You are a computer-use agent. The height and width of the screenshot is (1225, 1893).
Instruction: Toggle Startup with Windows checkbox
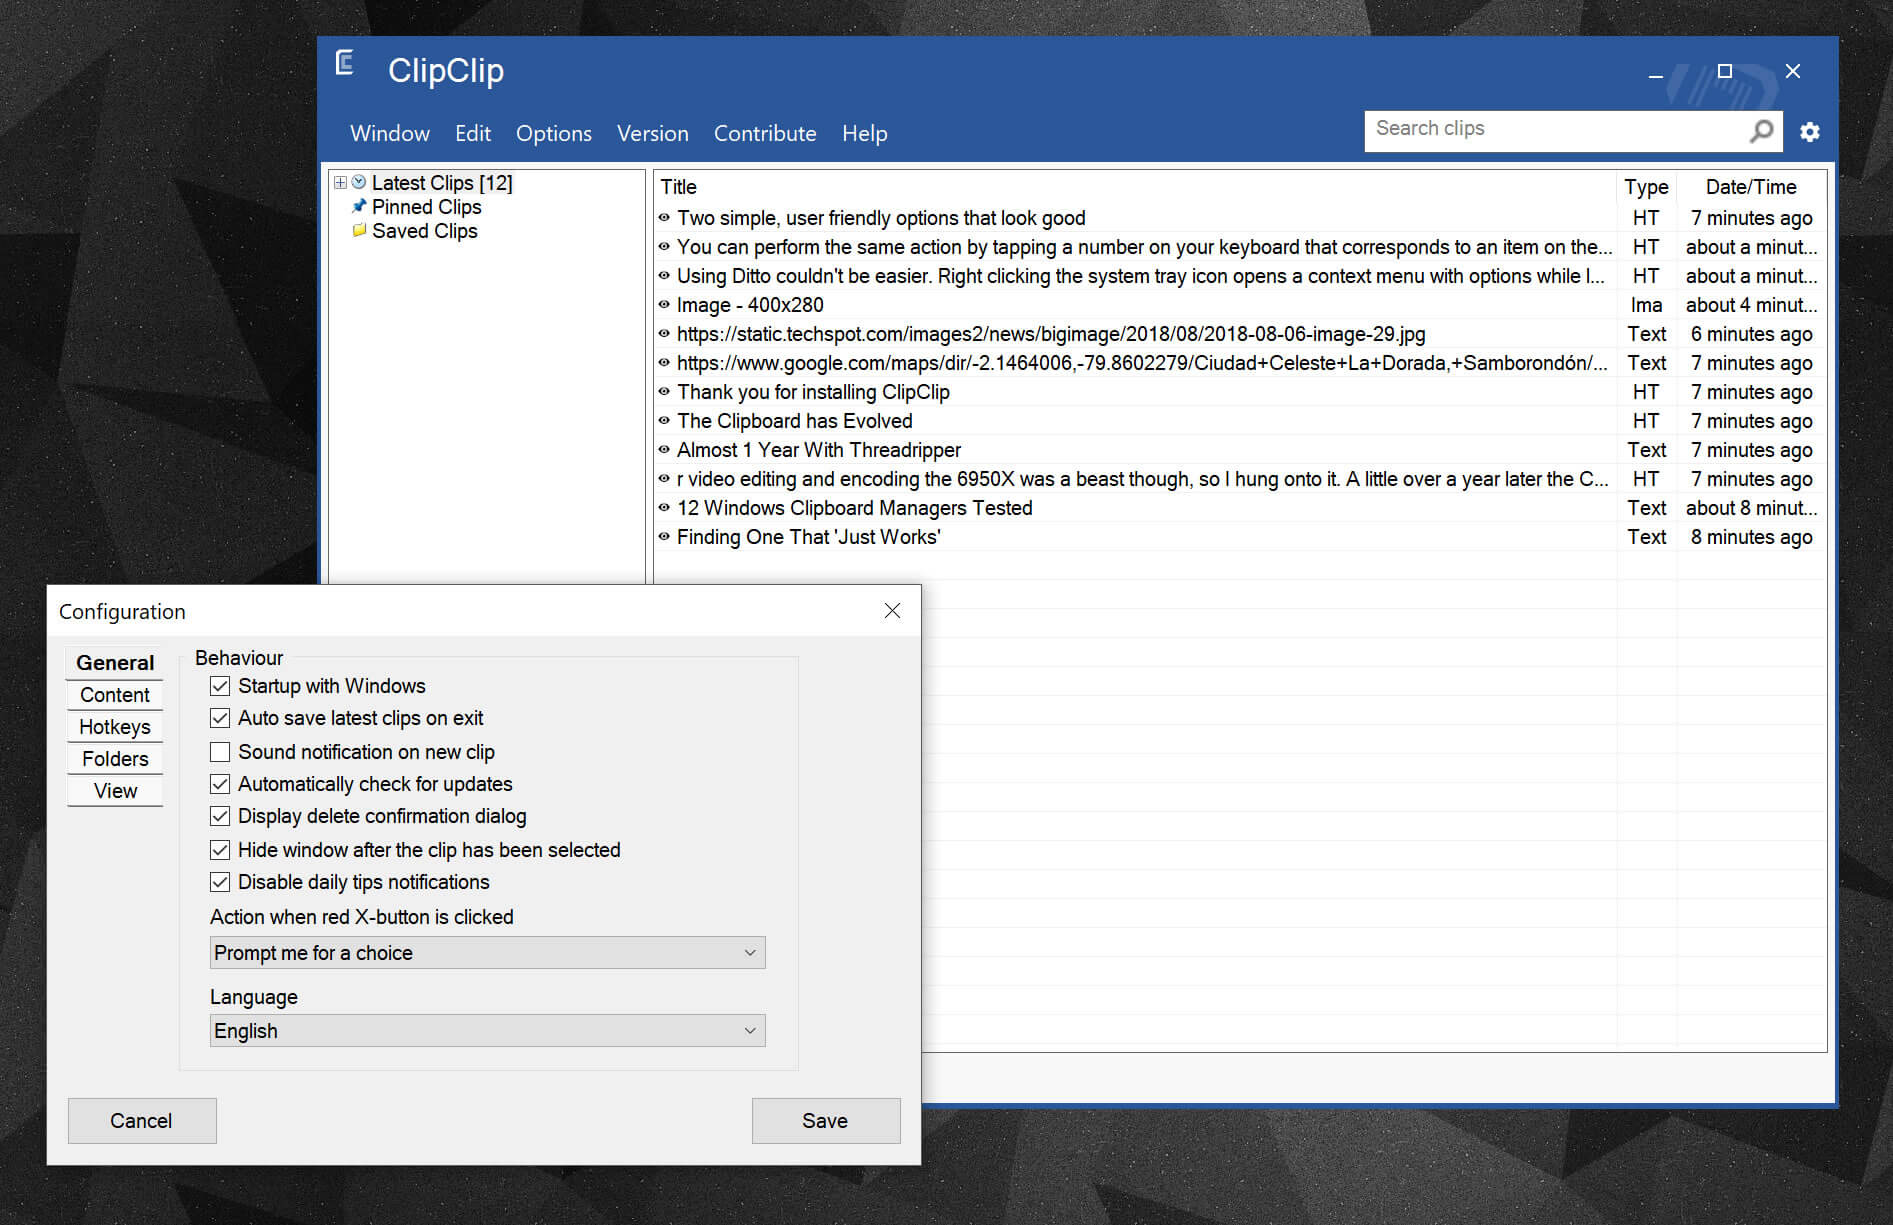tap(220, 686)
